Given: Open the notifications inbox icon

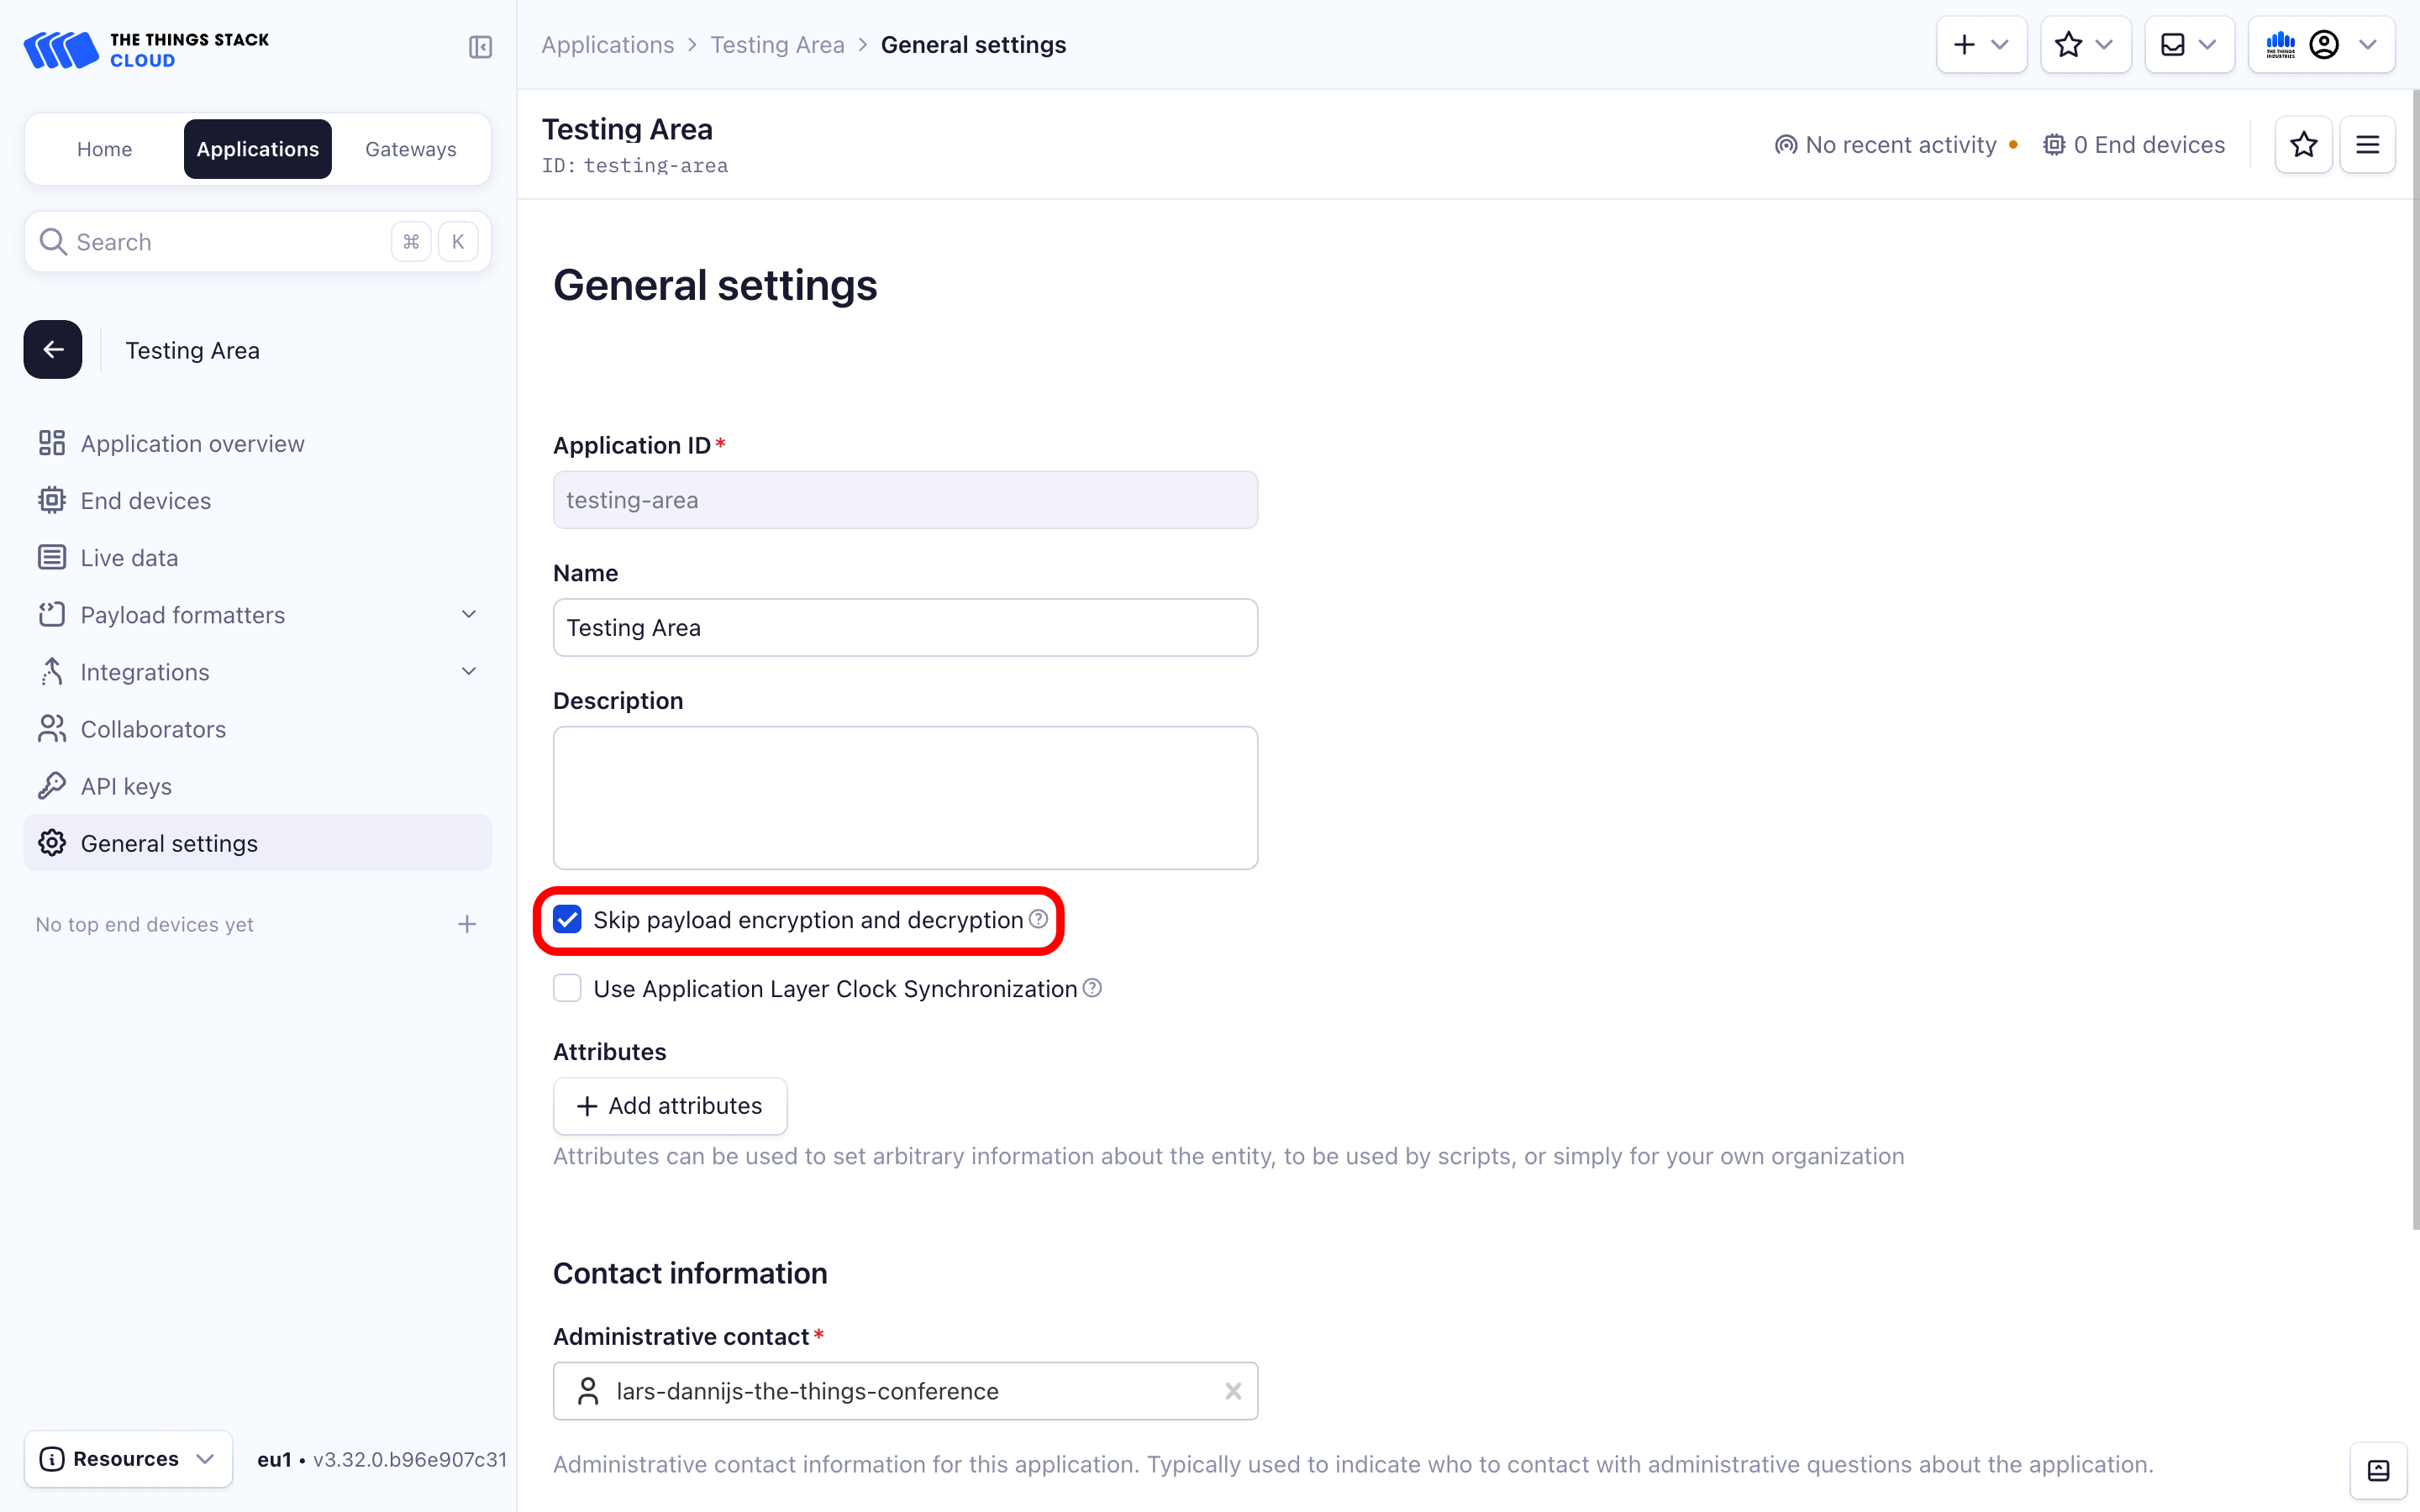Looking at the screenshot, I should point(2171,44).
